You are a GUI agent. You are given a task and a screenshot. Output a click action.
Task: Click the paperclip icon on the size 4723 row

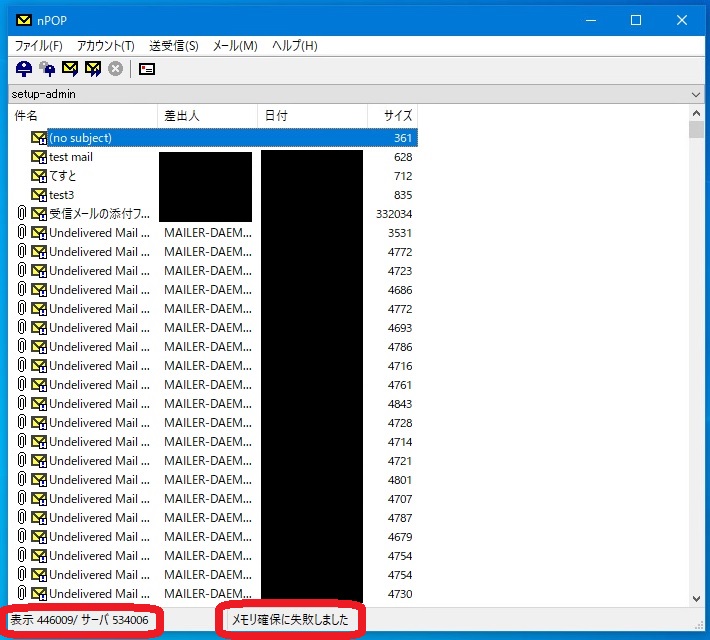21,270
